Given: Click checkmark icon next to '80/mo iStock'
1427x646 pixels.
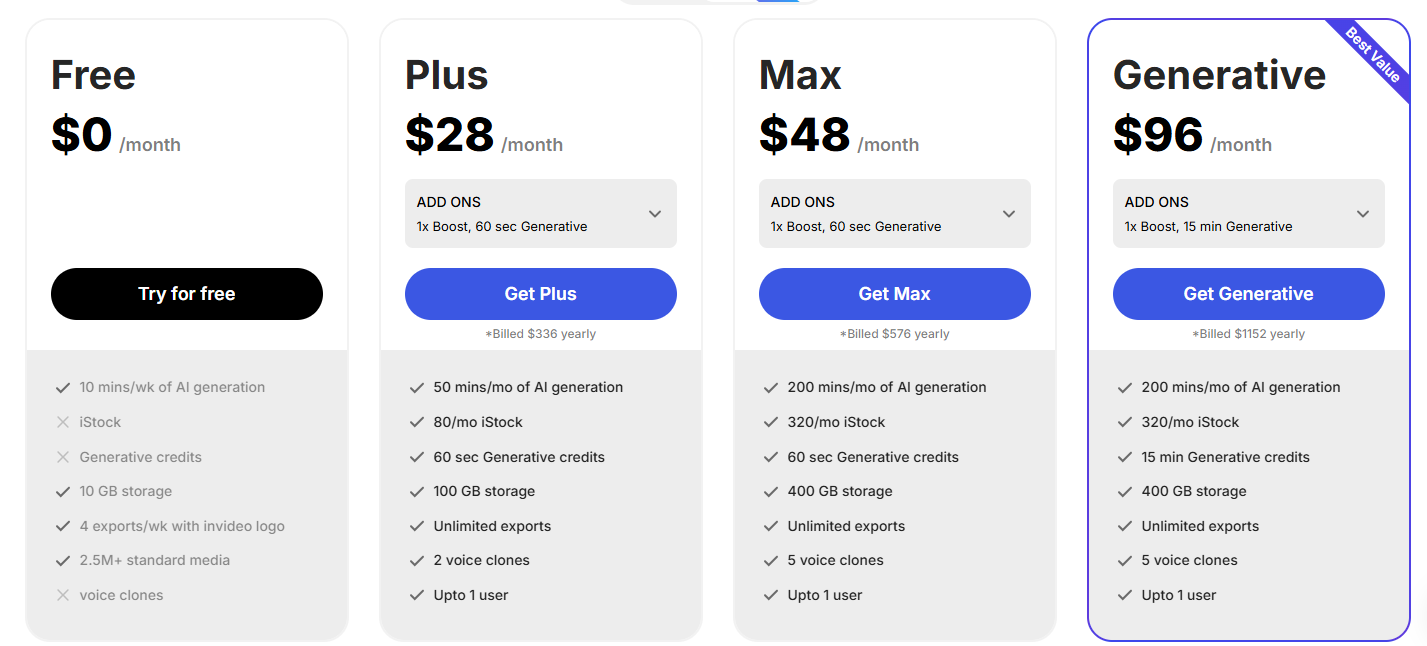Looking at the screenshot, I should [417, 422].
